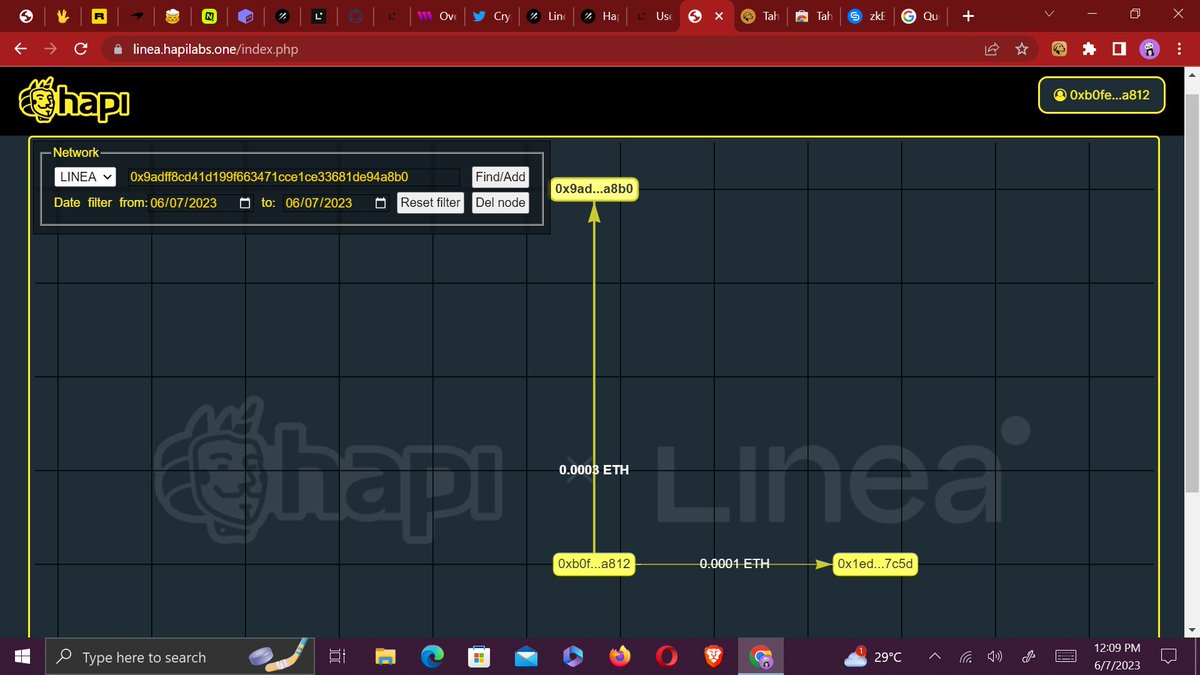
Task: Reload the page
Action: click(x=81, y=48)
